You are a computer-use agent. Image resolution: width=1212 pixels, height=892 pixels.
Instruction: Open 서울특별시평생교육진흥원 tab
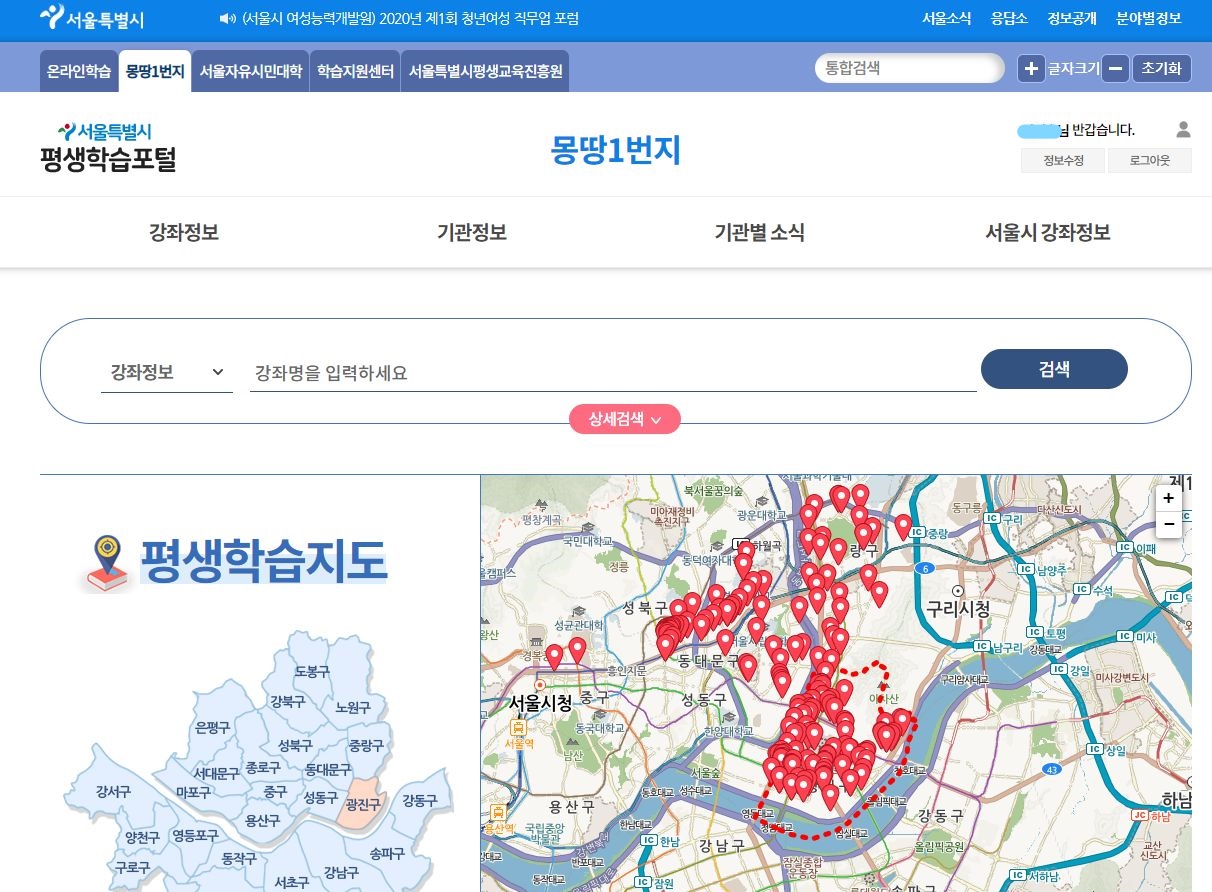(485, 72)
